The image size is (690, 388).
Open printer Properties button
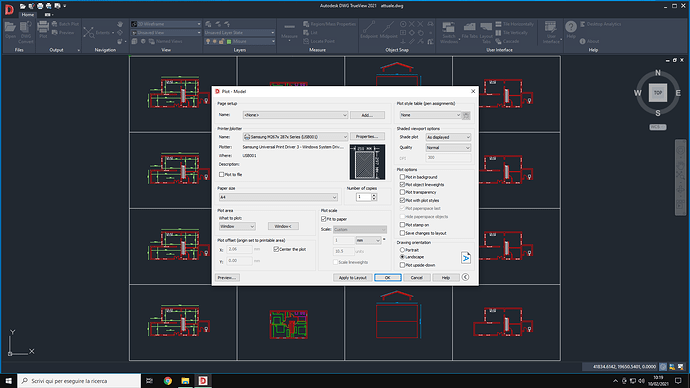(367, 137)
